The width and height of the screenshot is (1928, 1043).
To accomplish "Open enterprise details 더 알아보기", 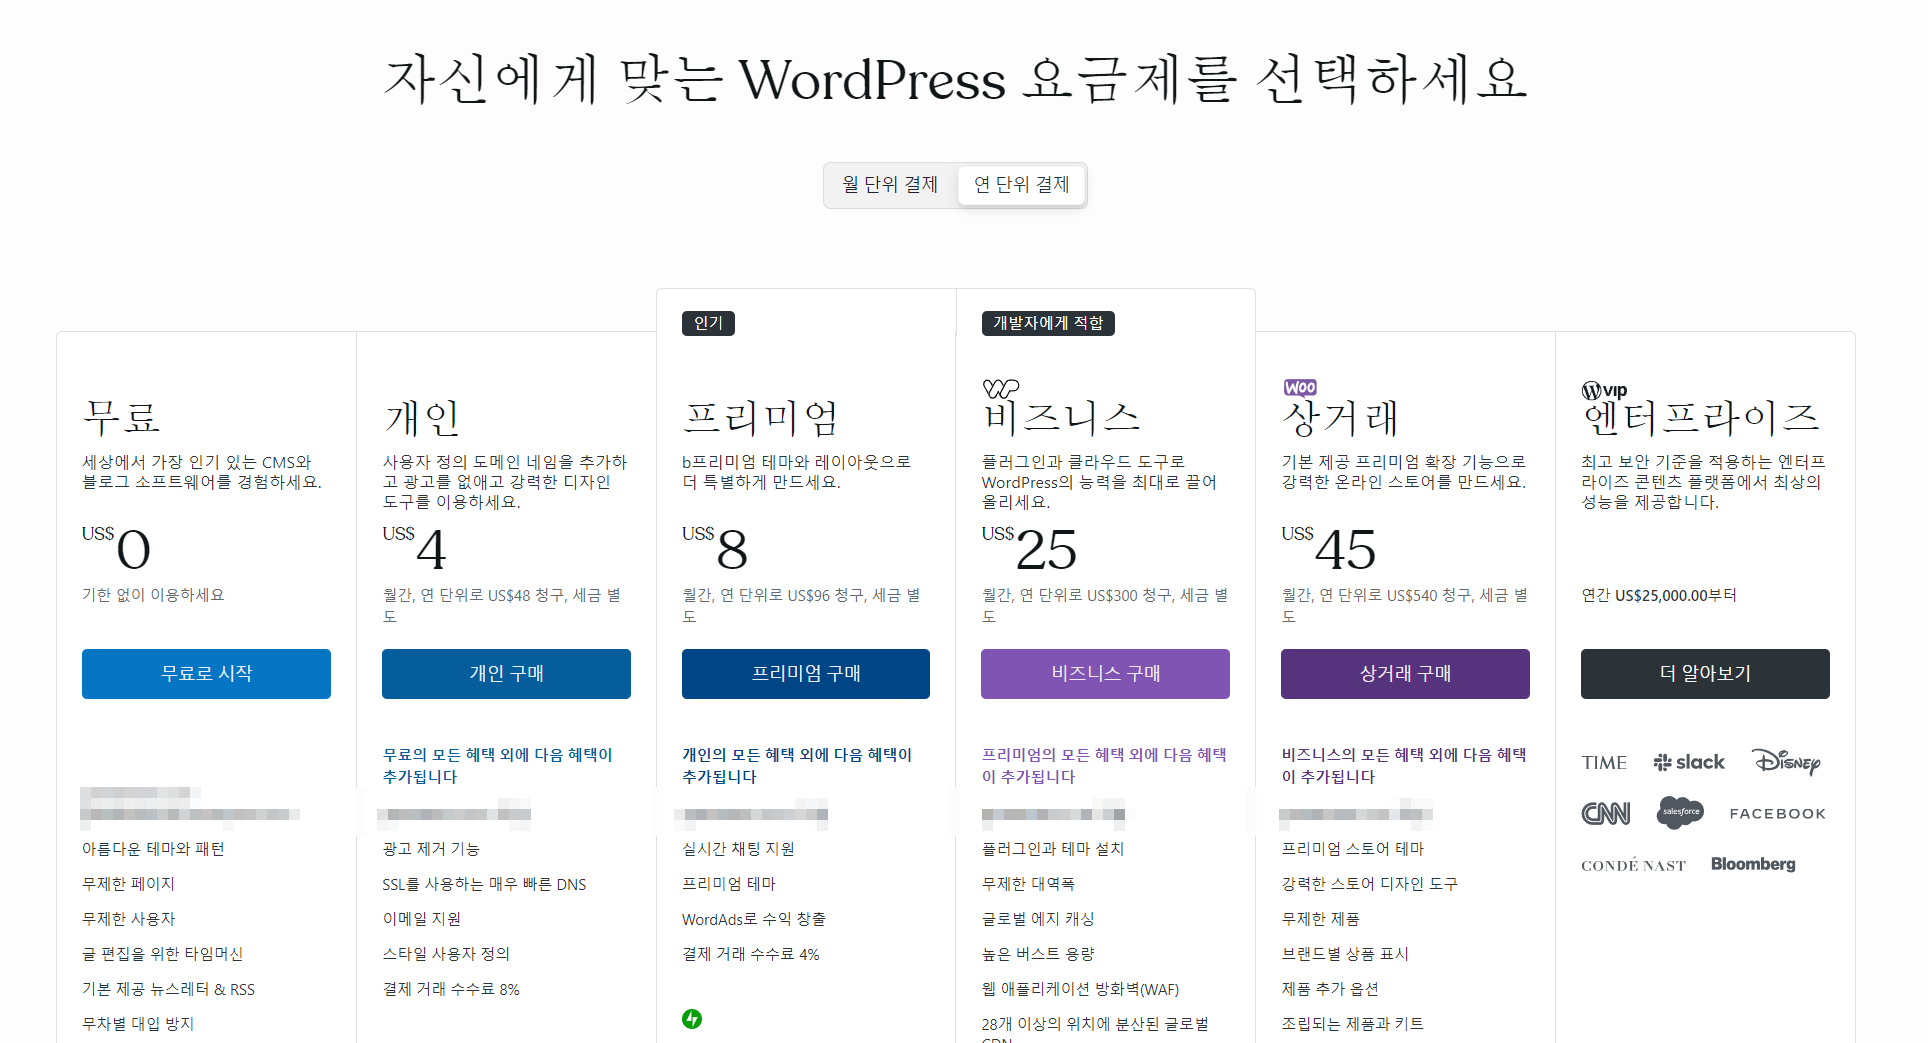I will [x=1705, y=674].
